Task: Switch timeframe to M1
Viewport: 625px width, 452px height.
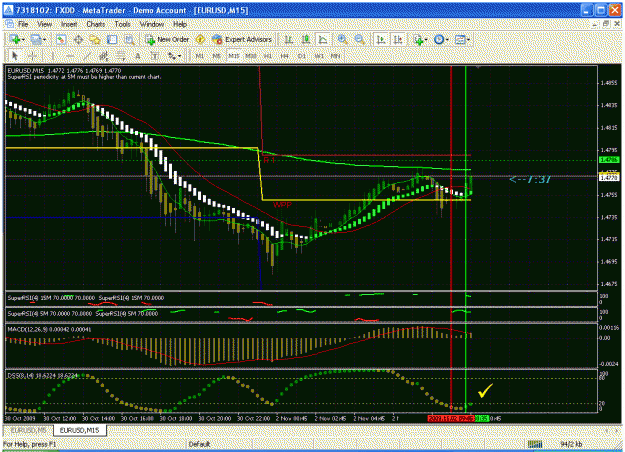Action: pos(200,56)
